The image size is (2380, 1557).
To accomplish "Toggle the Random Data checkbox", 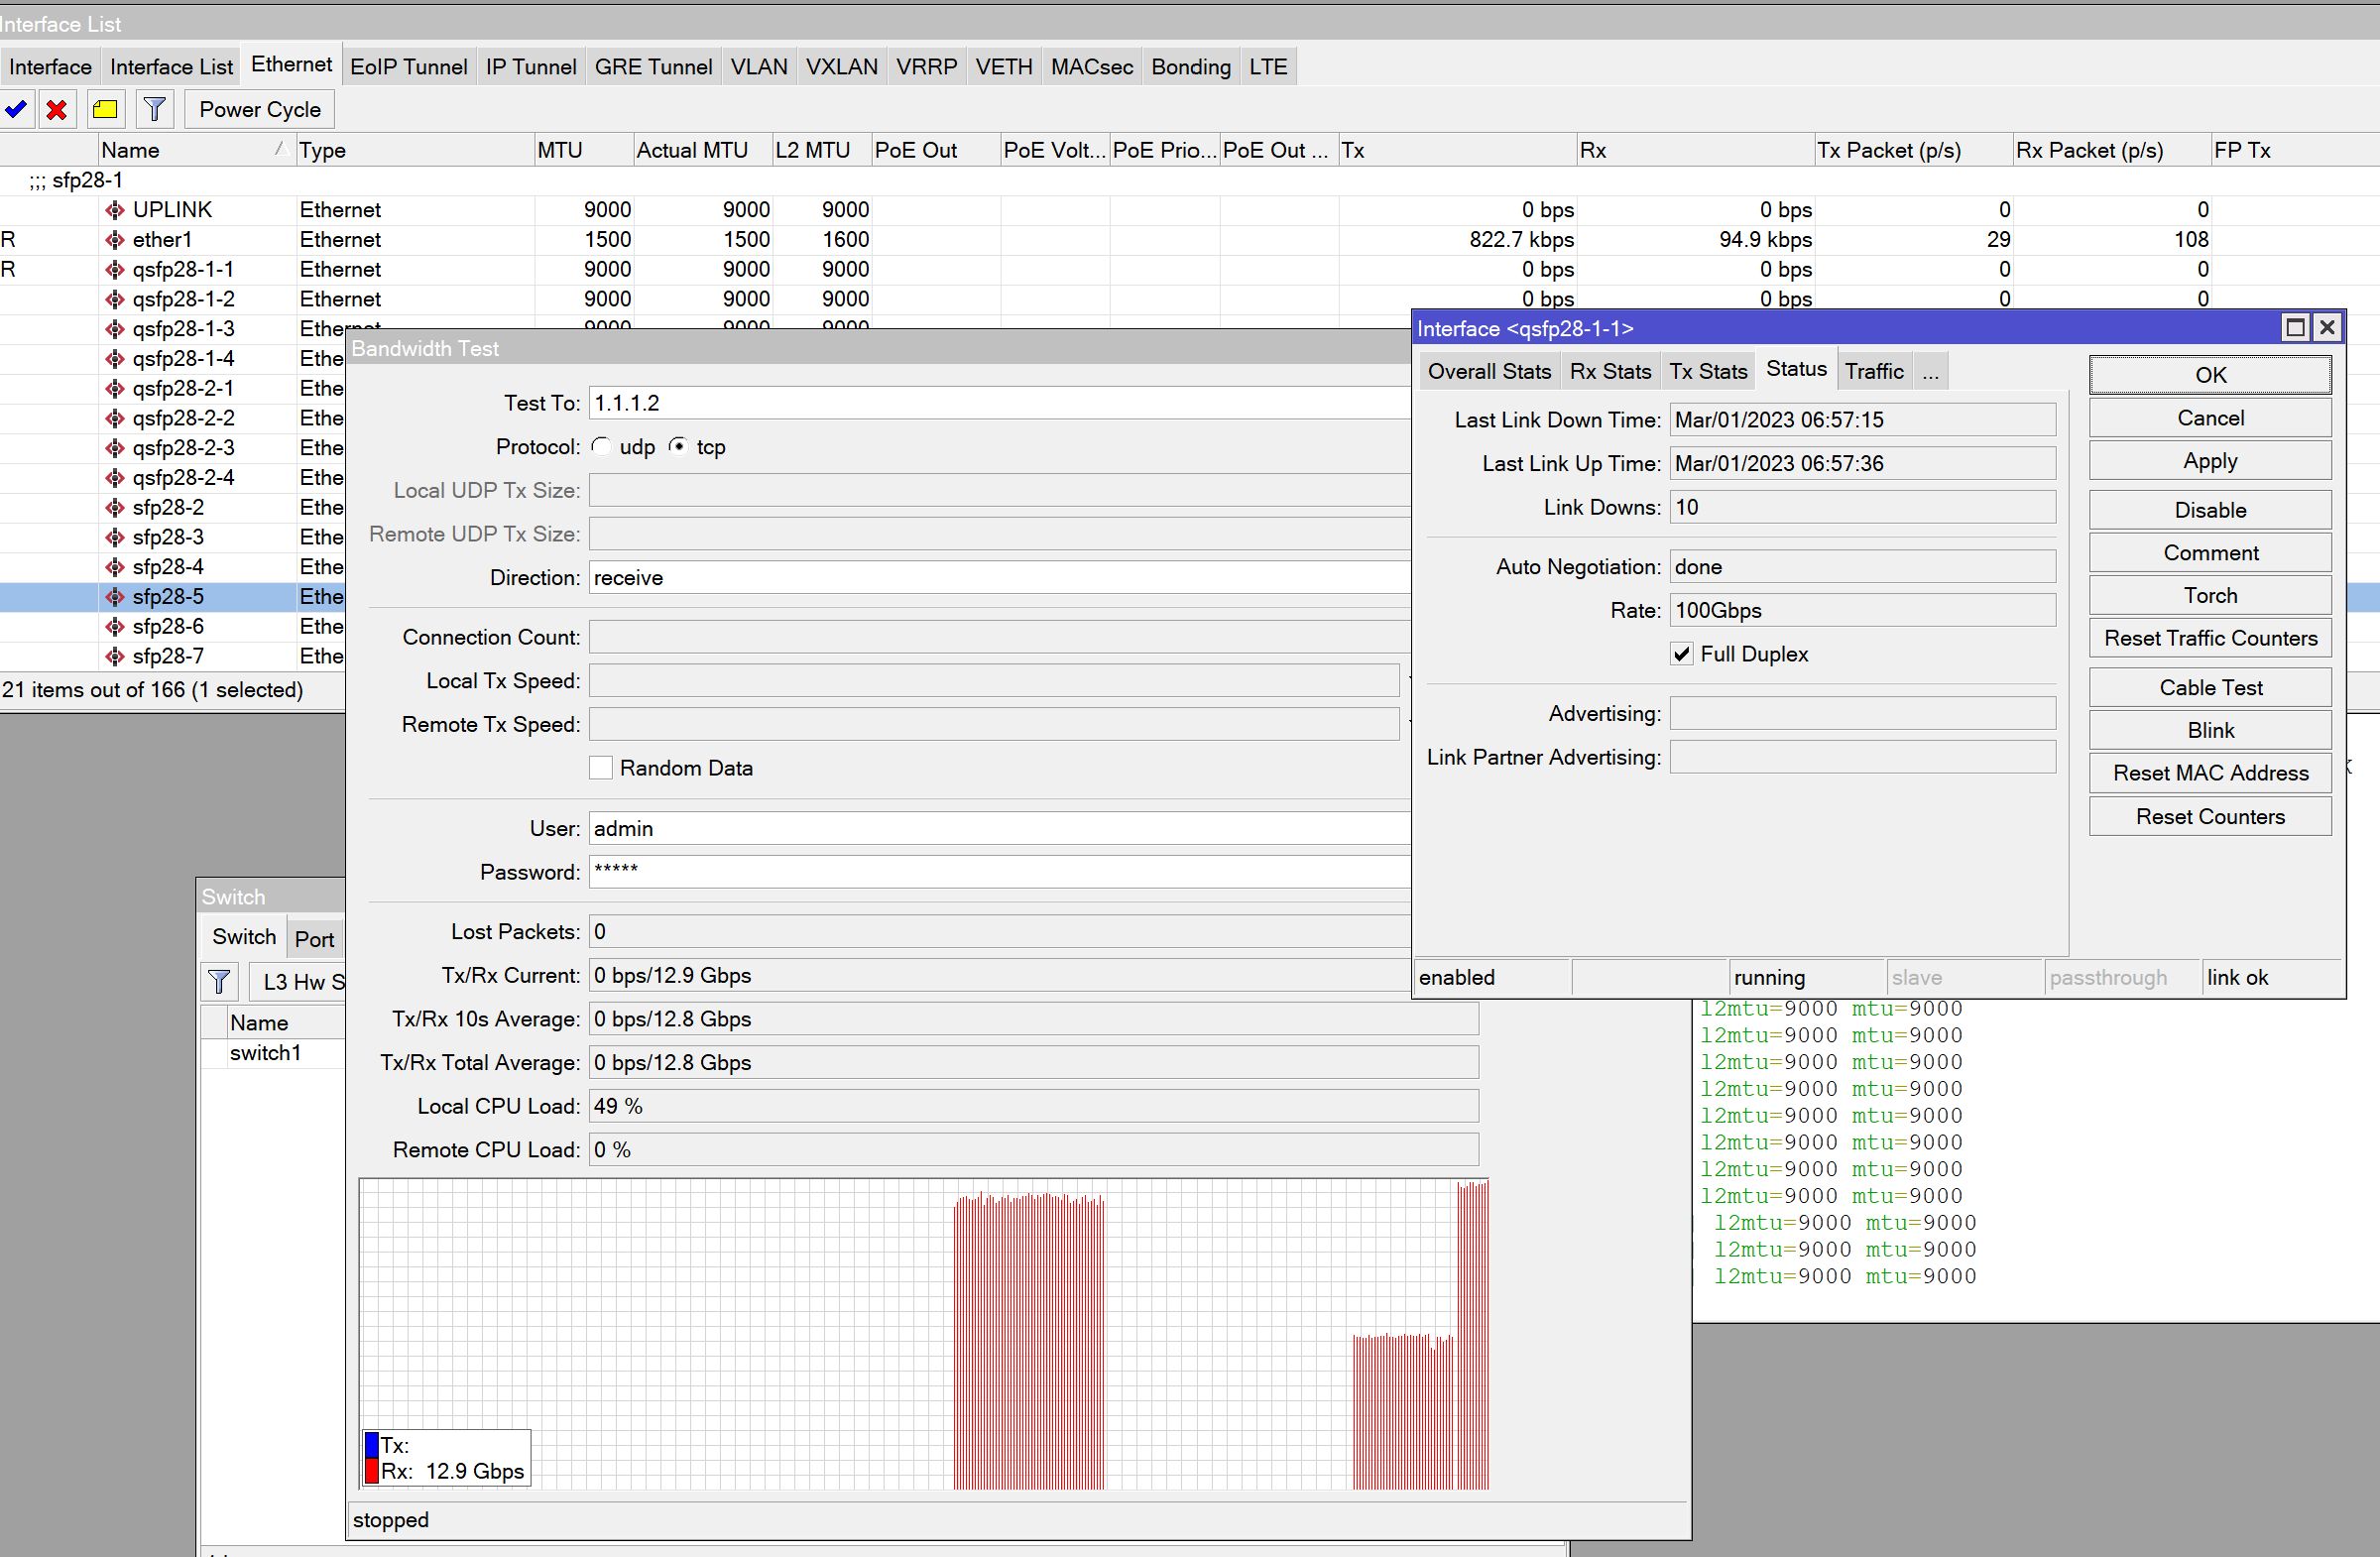I will coord(601,768).
